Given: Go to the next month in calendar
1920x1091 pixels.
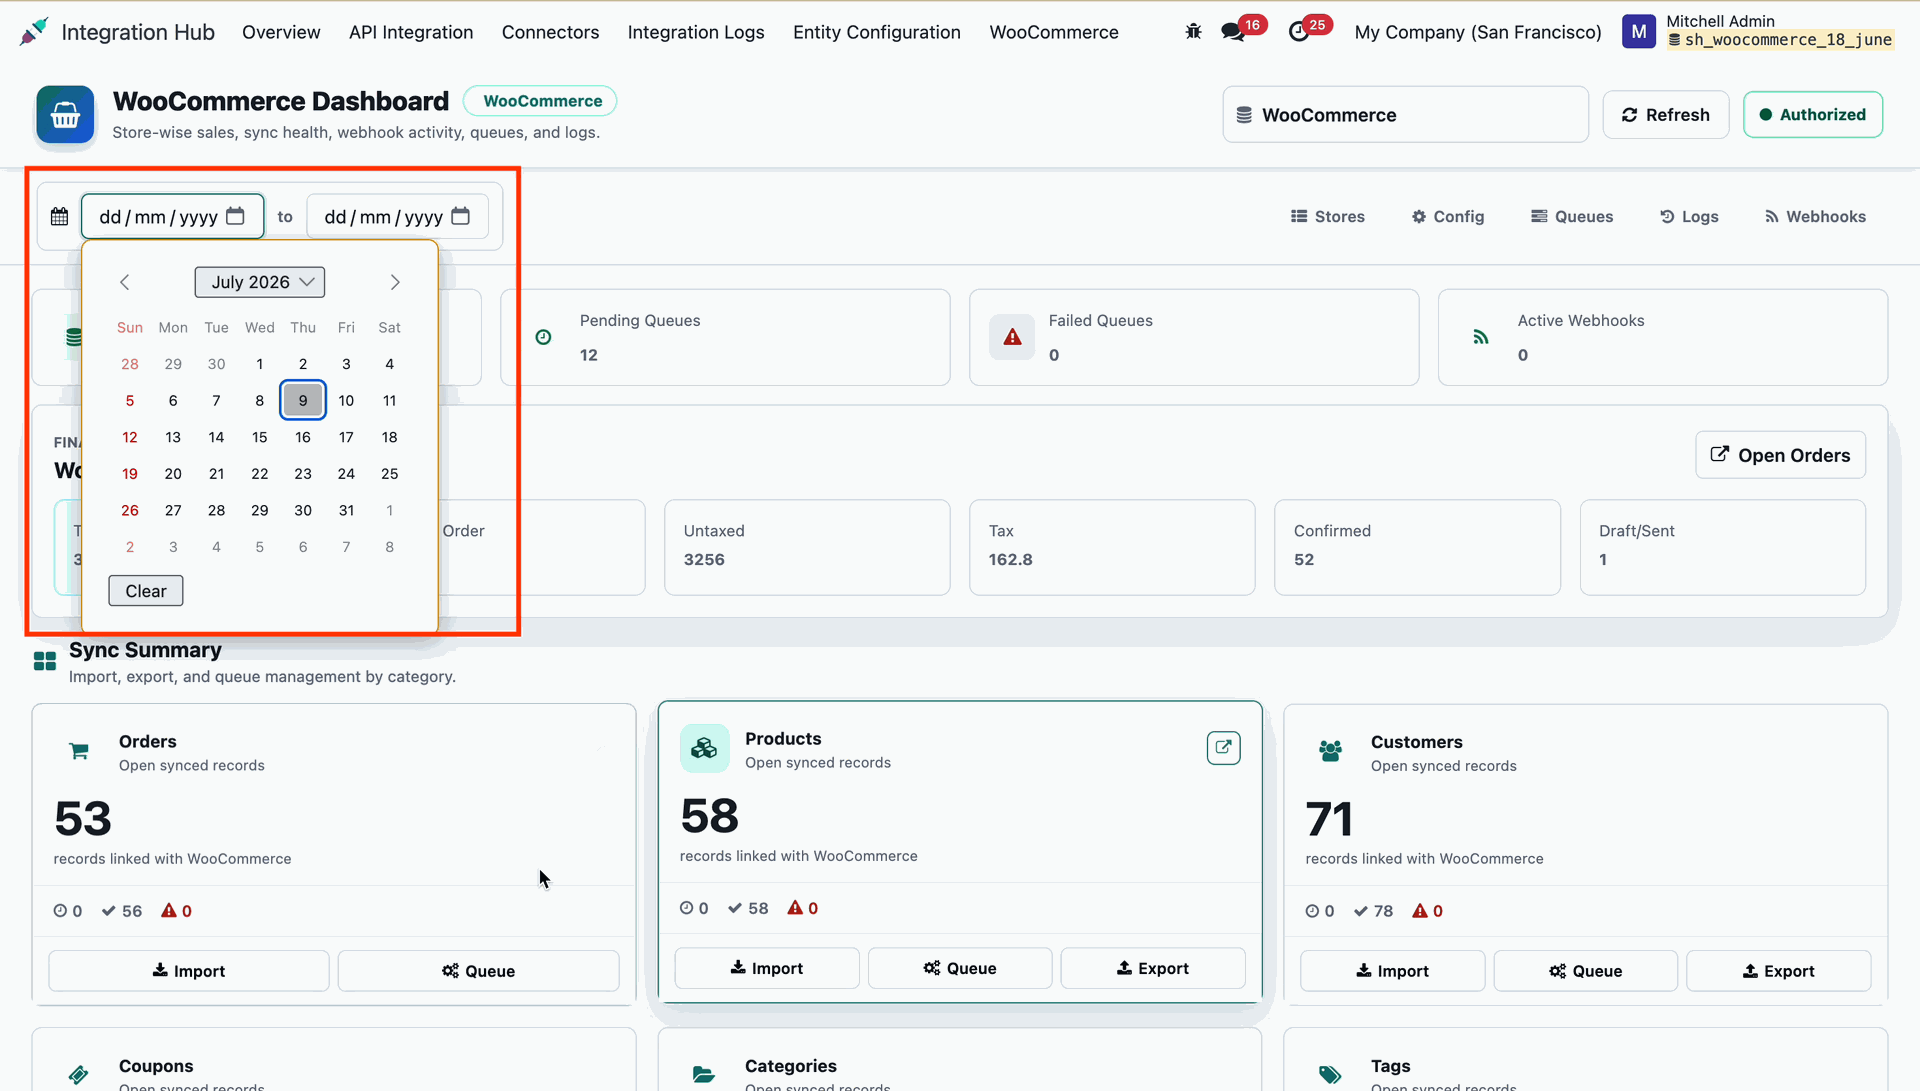Looking at the screenshot, I should 395,282.
